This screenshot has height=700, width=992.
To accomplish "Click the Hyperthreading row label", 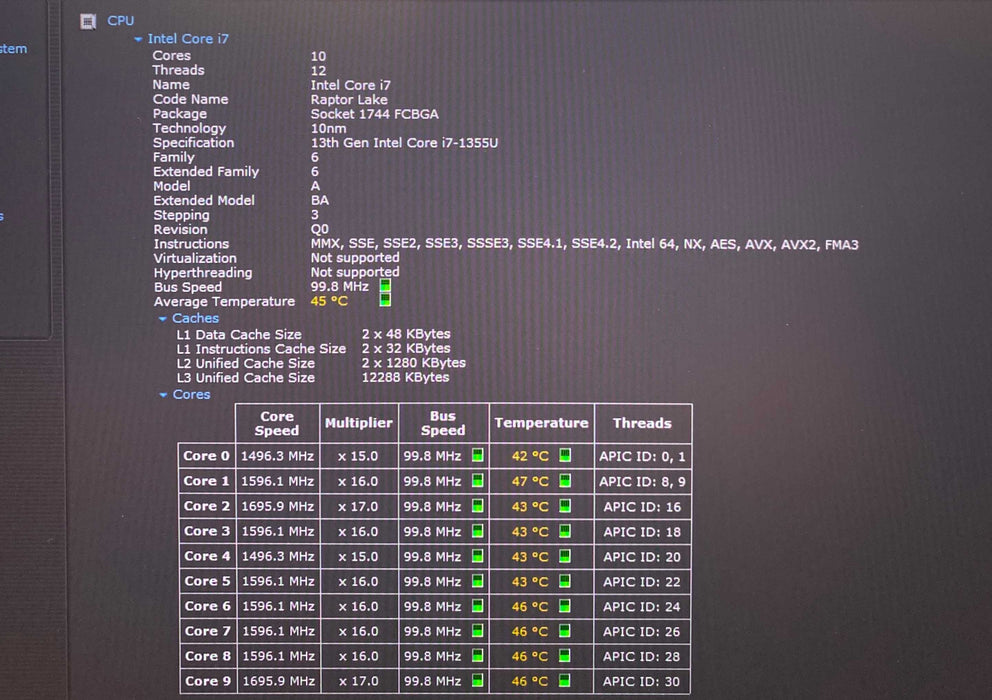I will pos(203,273).
